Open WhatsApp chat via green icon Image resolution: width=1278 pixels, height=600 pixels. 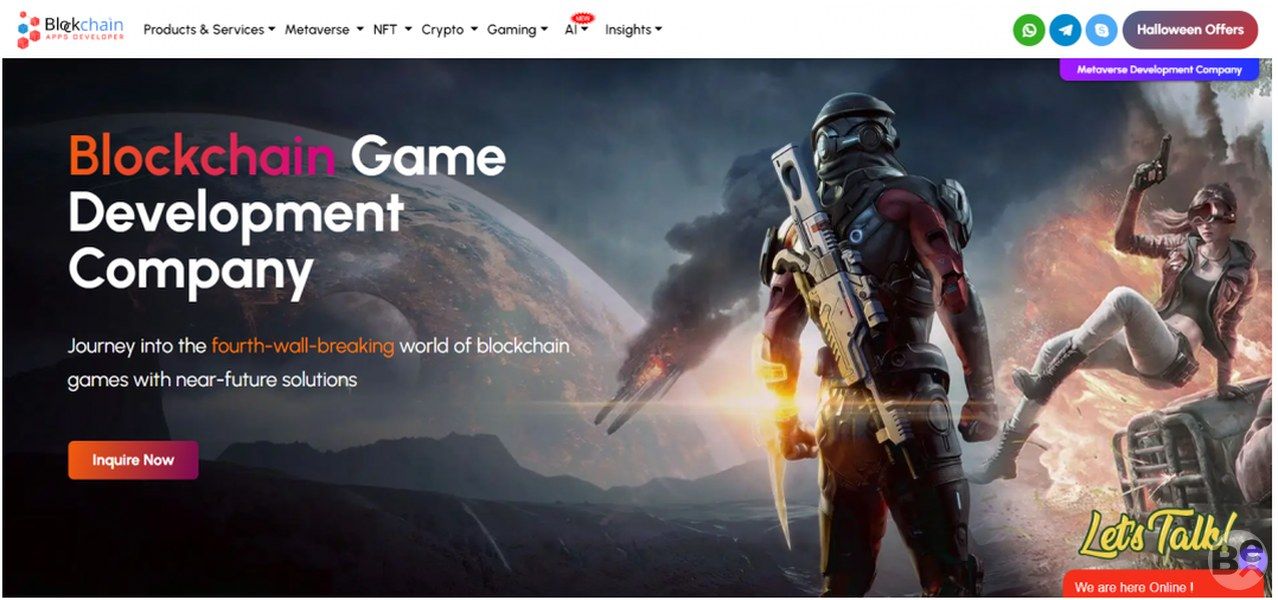pos(1028,30)
